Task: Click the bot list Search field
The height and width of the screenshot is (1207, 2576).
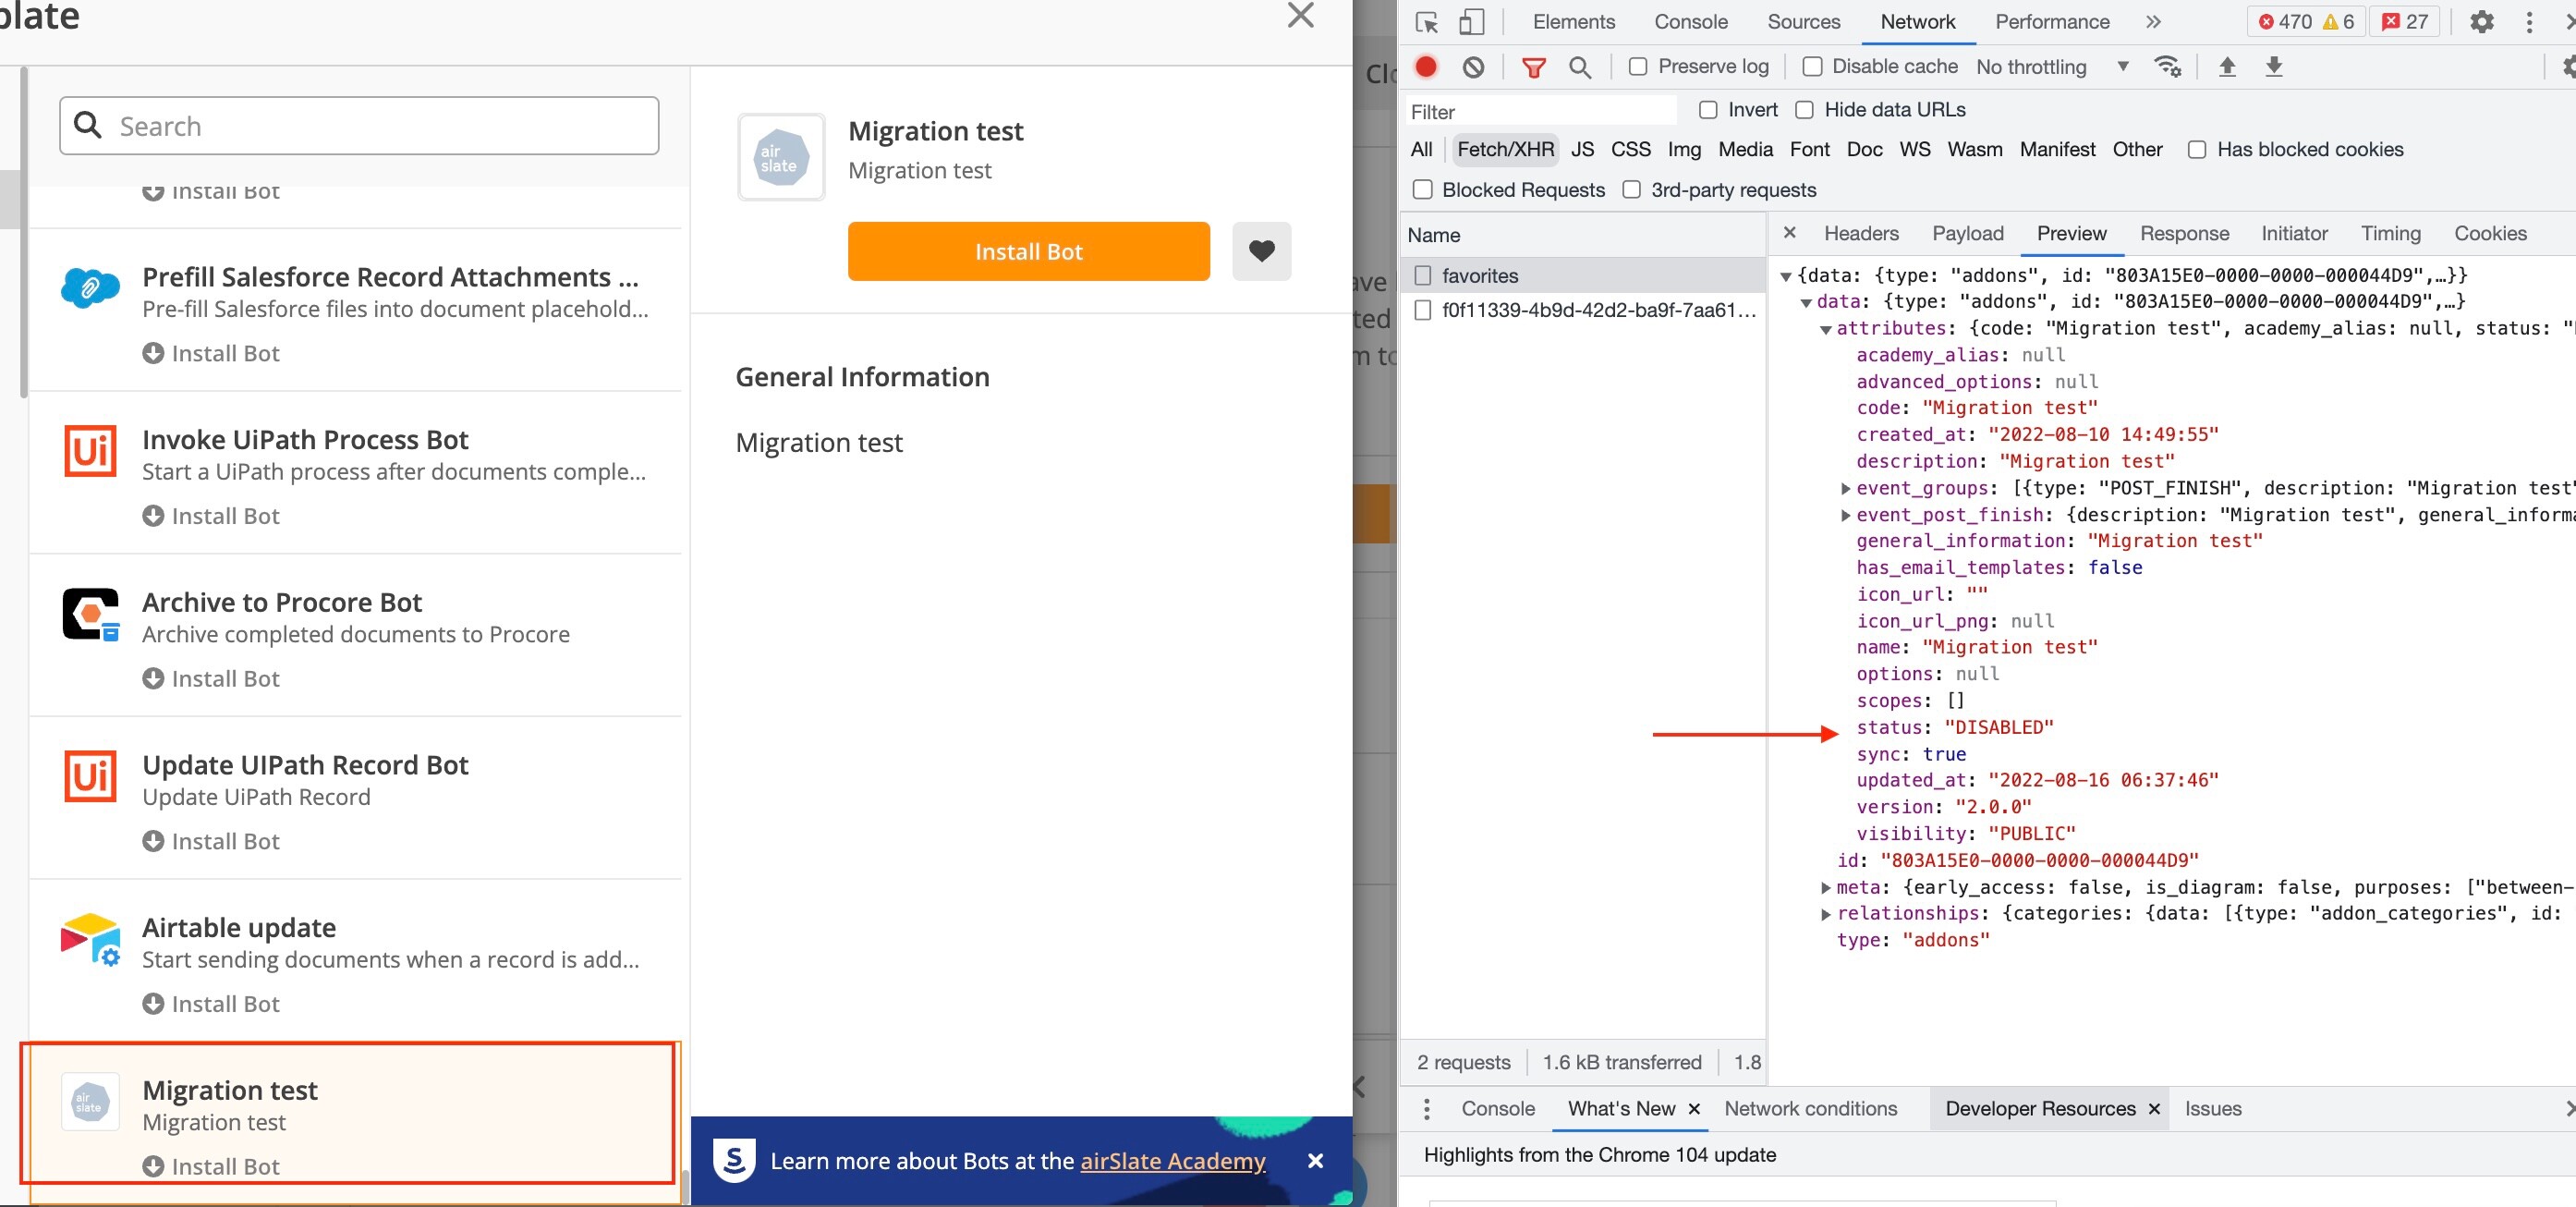Action: tap(359, 126)
